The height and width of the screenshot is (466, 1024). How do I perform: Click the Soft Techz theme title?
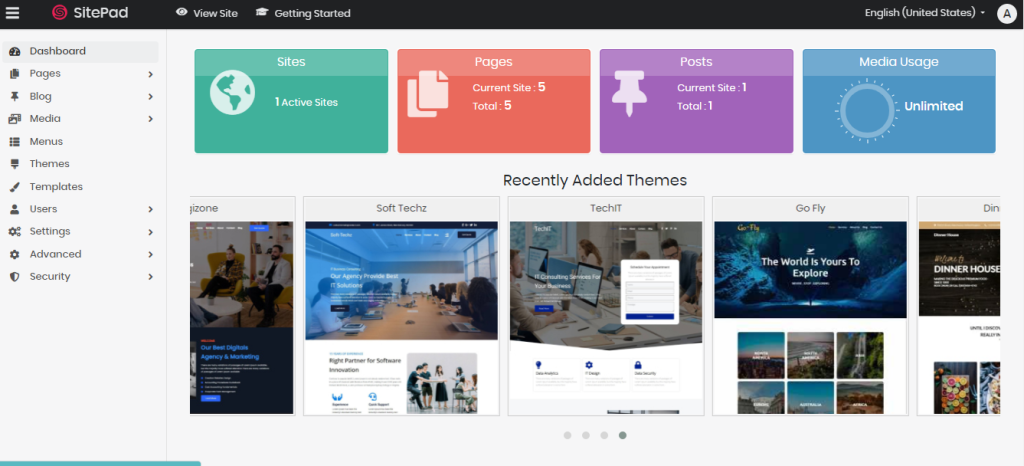[401, 208]
